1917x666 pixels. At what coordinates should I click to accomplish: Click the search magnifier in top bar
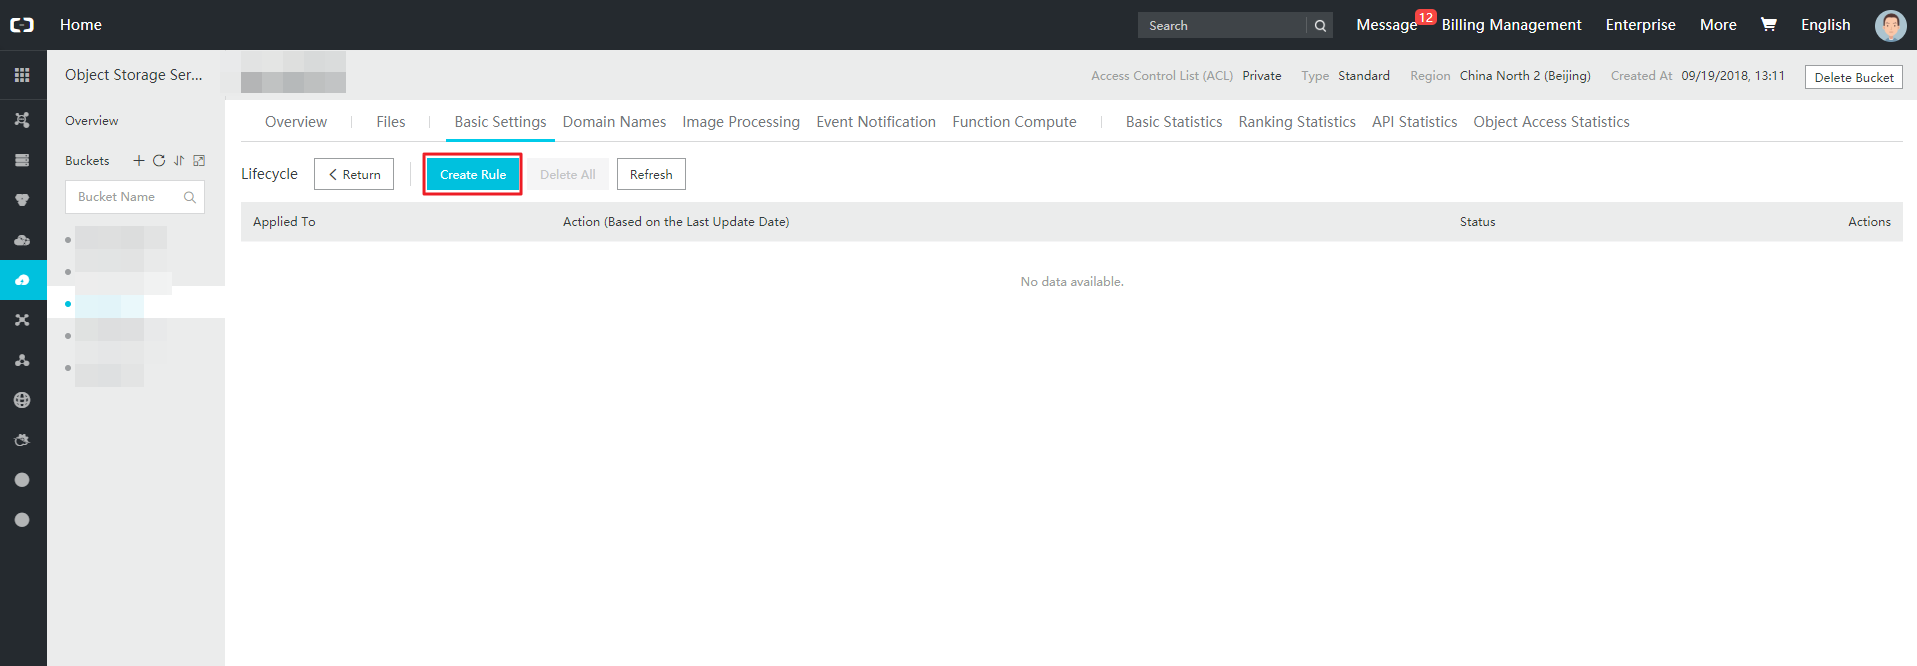(x=1320, y=26)
